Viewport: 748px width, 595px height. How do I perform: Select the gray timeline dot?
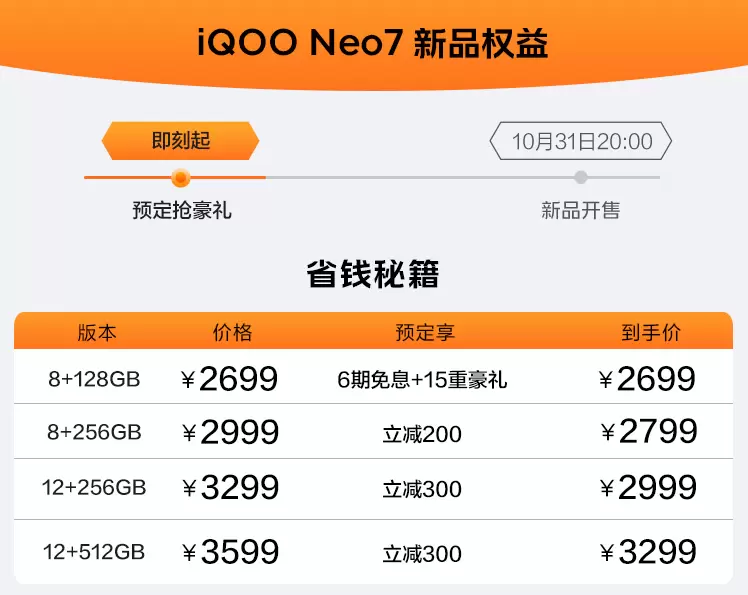coord(581,178)
